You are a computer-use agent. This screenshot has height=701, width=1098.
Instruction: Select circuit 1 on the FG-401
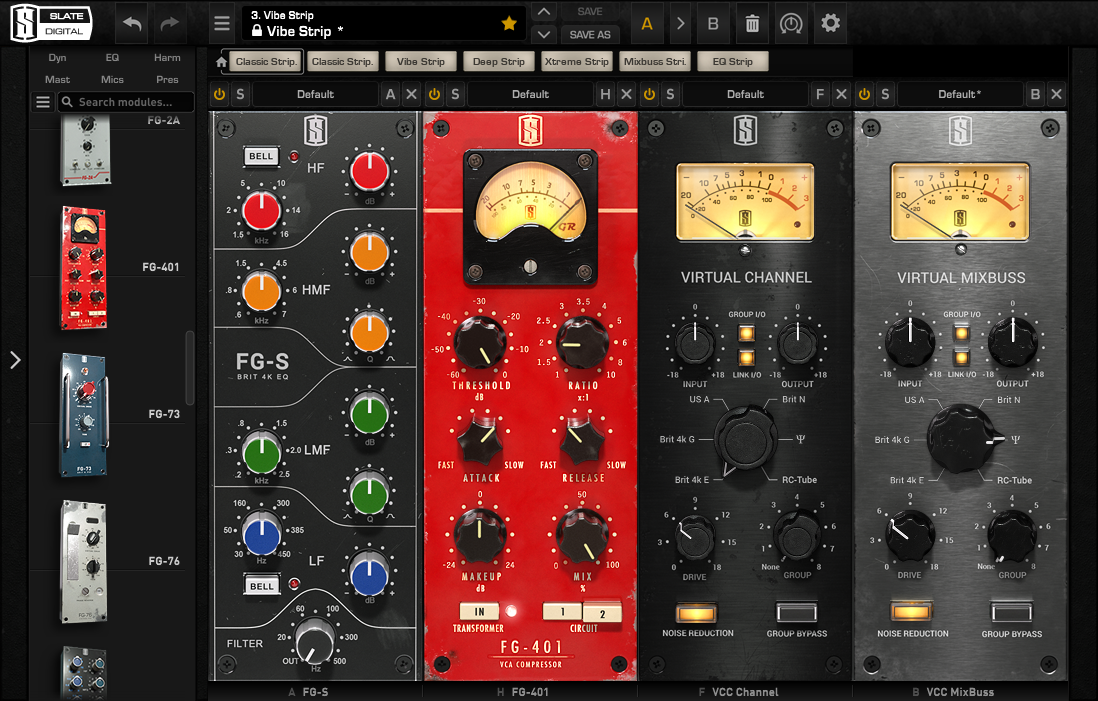(x=562, y=611)
